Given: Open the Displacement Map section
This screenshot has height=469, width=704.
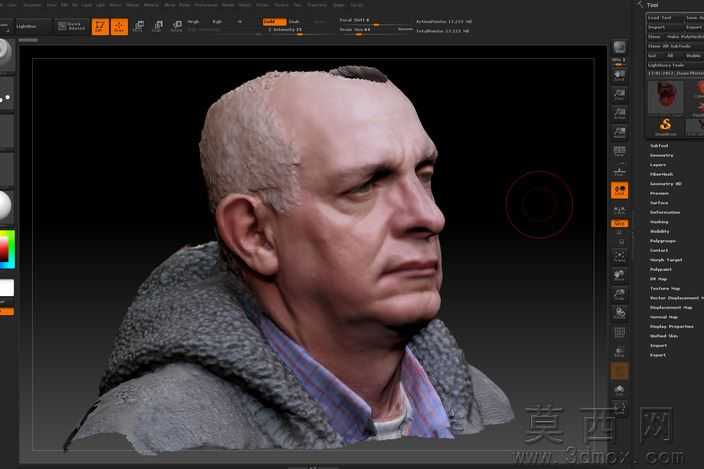Looking at the screenshot, I should (671, 307).
